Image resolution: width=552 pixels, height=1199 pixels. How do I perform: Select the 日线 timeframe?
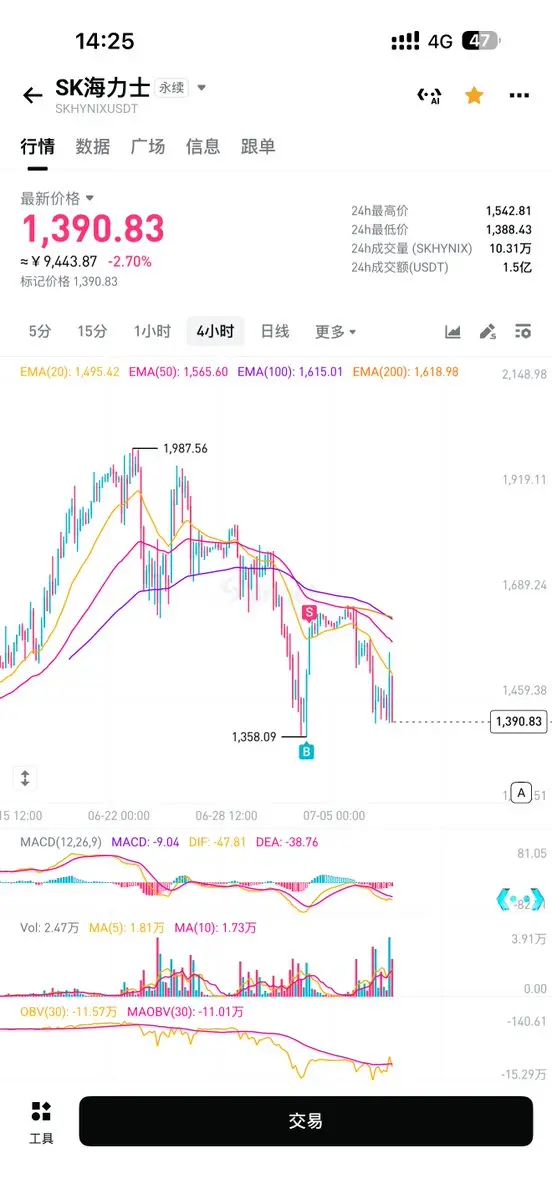pyautogui.click(x=274, y=331)
